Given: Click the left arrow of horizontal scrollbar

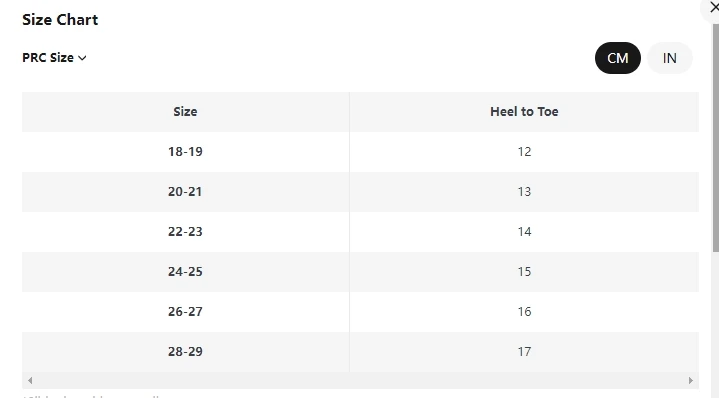Looking at the screenshot, I should click(30, 380).
